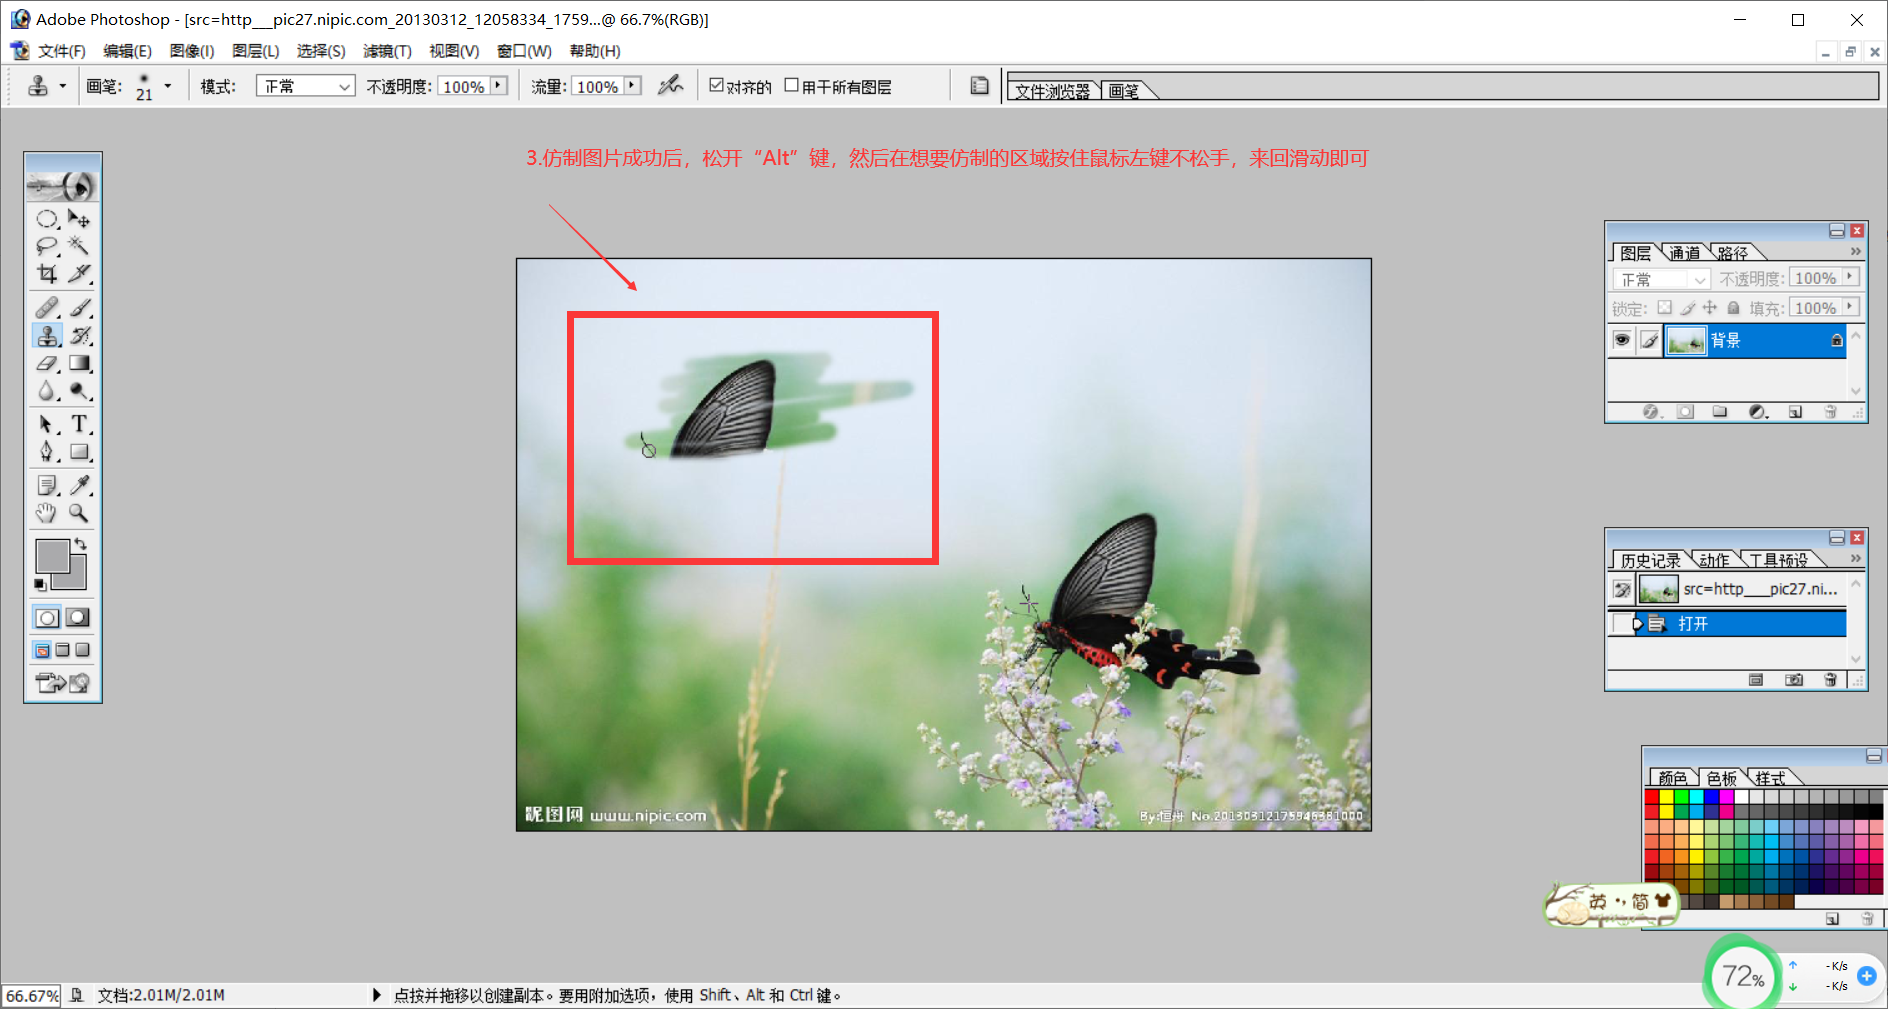Select the Slice tool
This screenshot has width=1888, height=1009.
(79, 272)
